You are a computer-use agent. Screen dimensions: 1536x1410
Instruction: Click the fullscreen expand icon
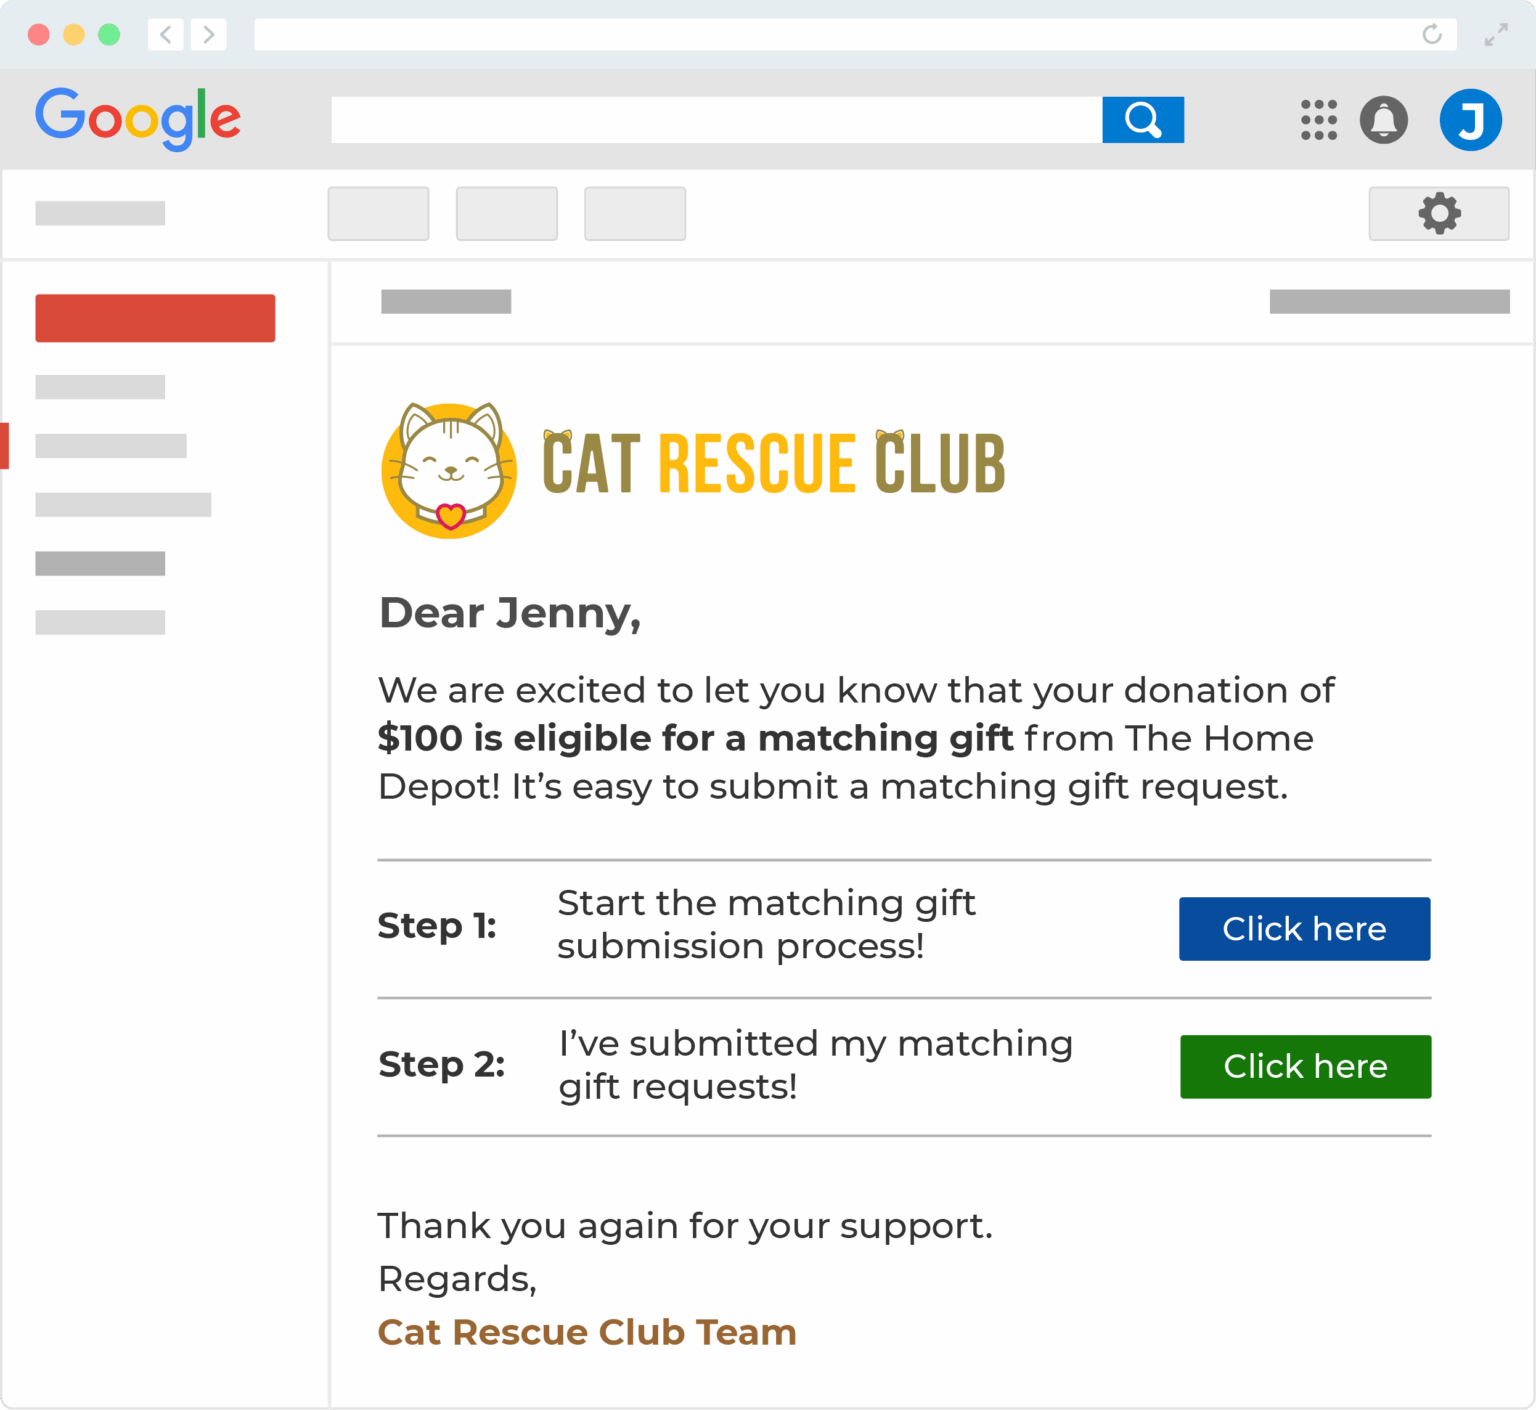[x=1494, y=34]
